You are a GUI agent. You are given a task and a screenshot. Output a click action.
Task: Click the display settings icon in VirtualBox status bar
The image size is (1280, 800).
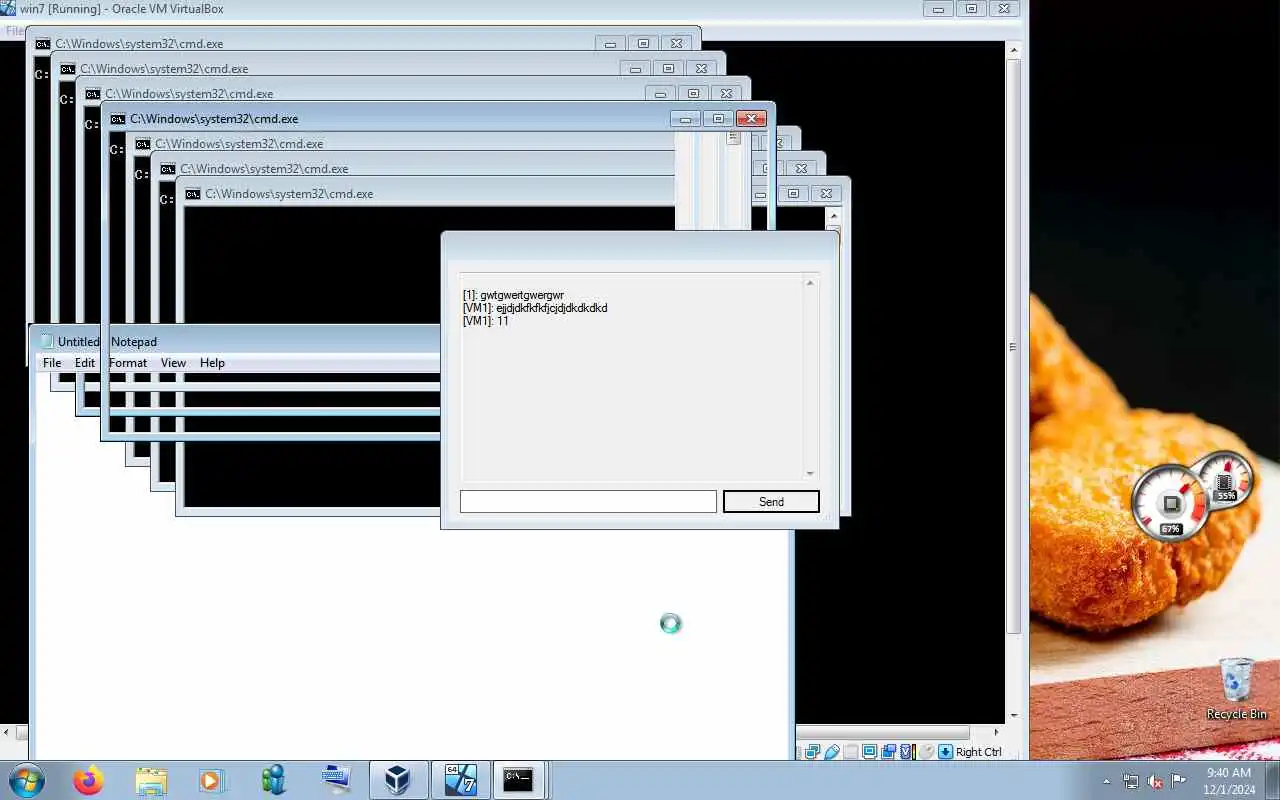pyautogui.click(x=870, y=752)
